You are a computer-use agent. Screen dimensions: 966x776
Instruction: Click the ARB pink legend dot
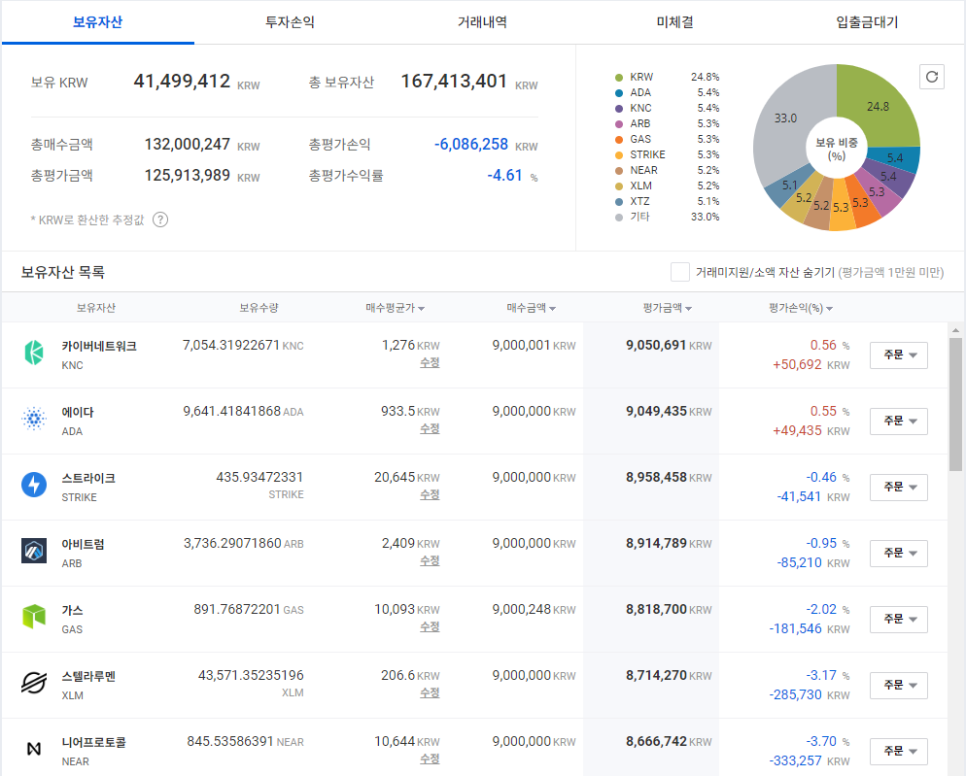(619, 124)
